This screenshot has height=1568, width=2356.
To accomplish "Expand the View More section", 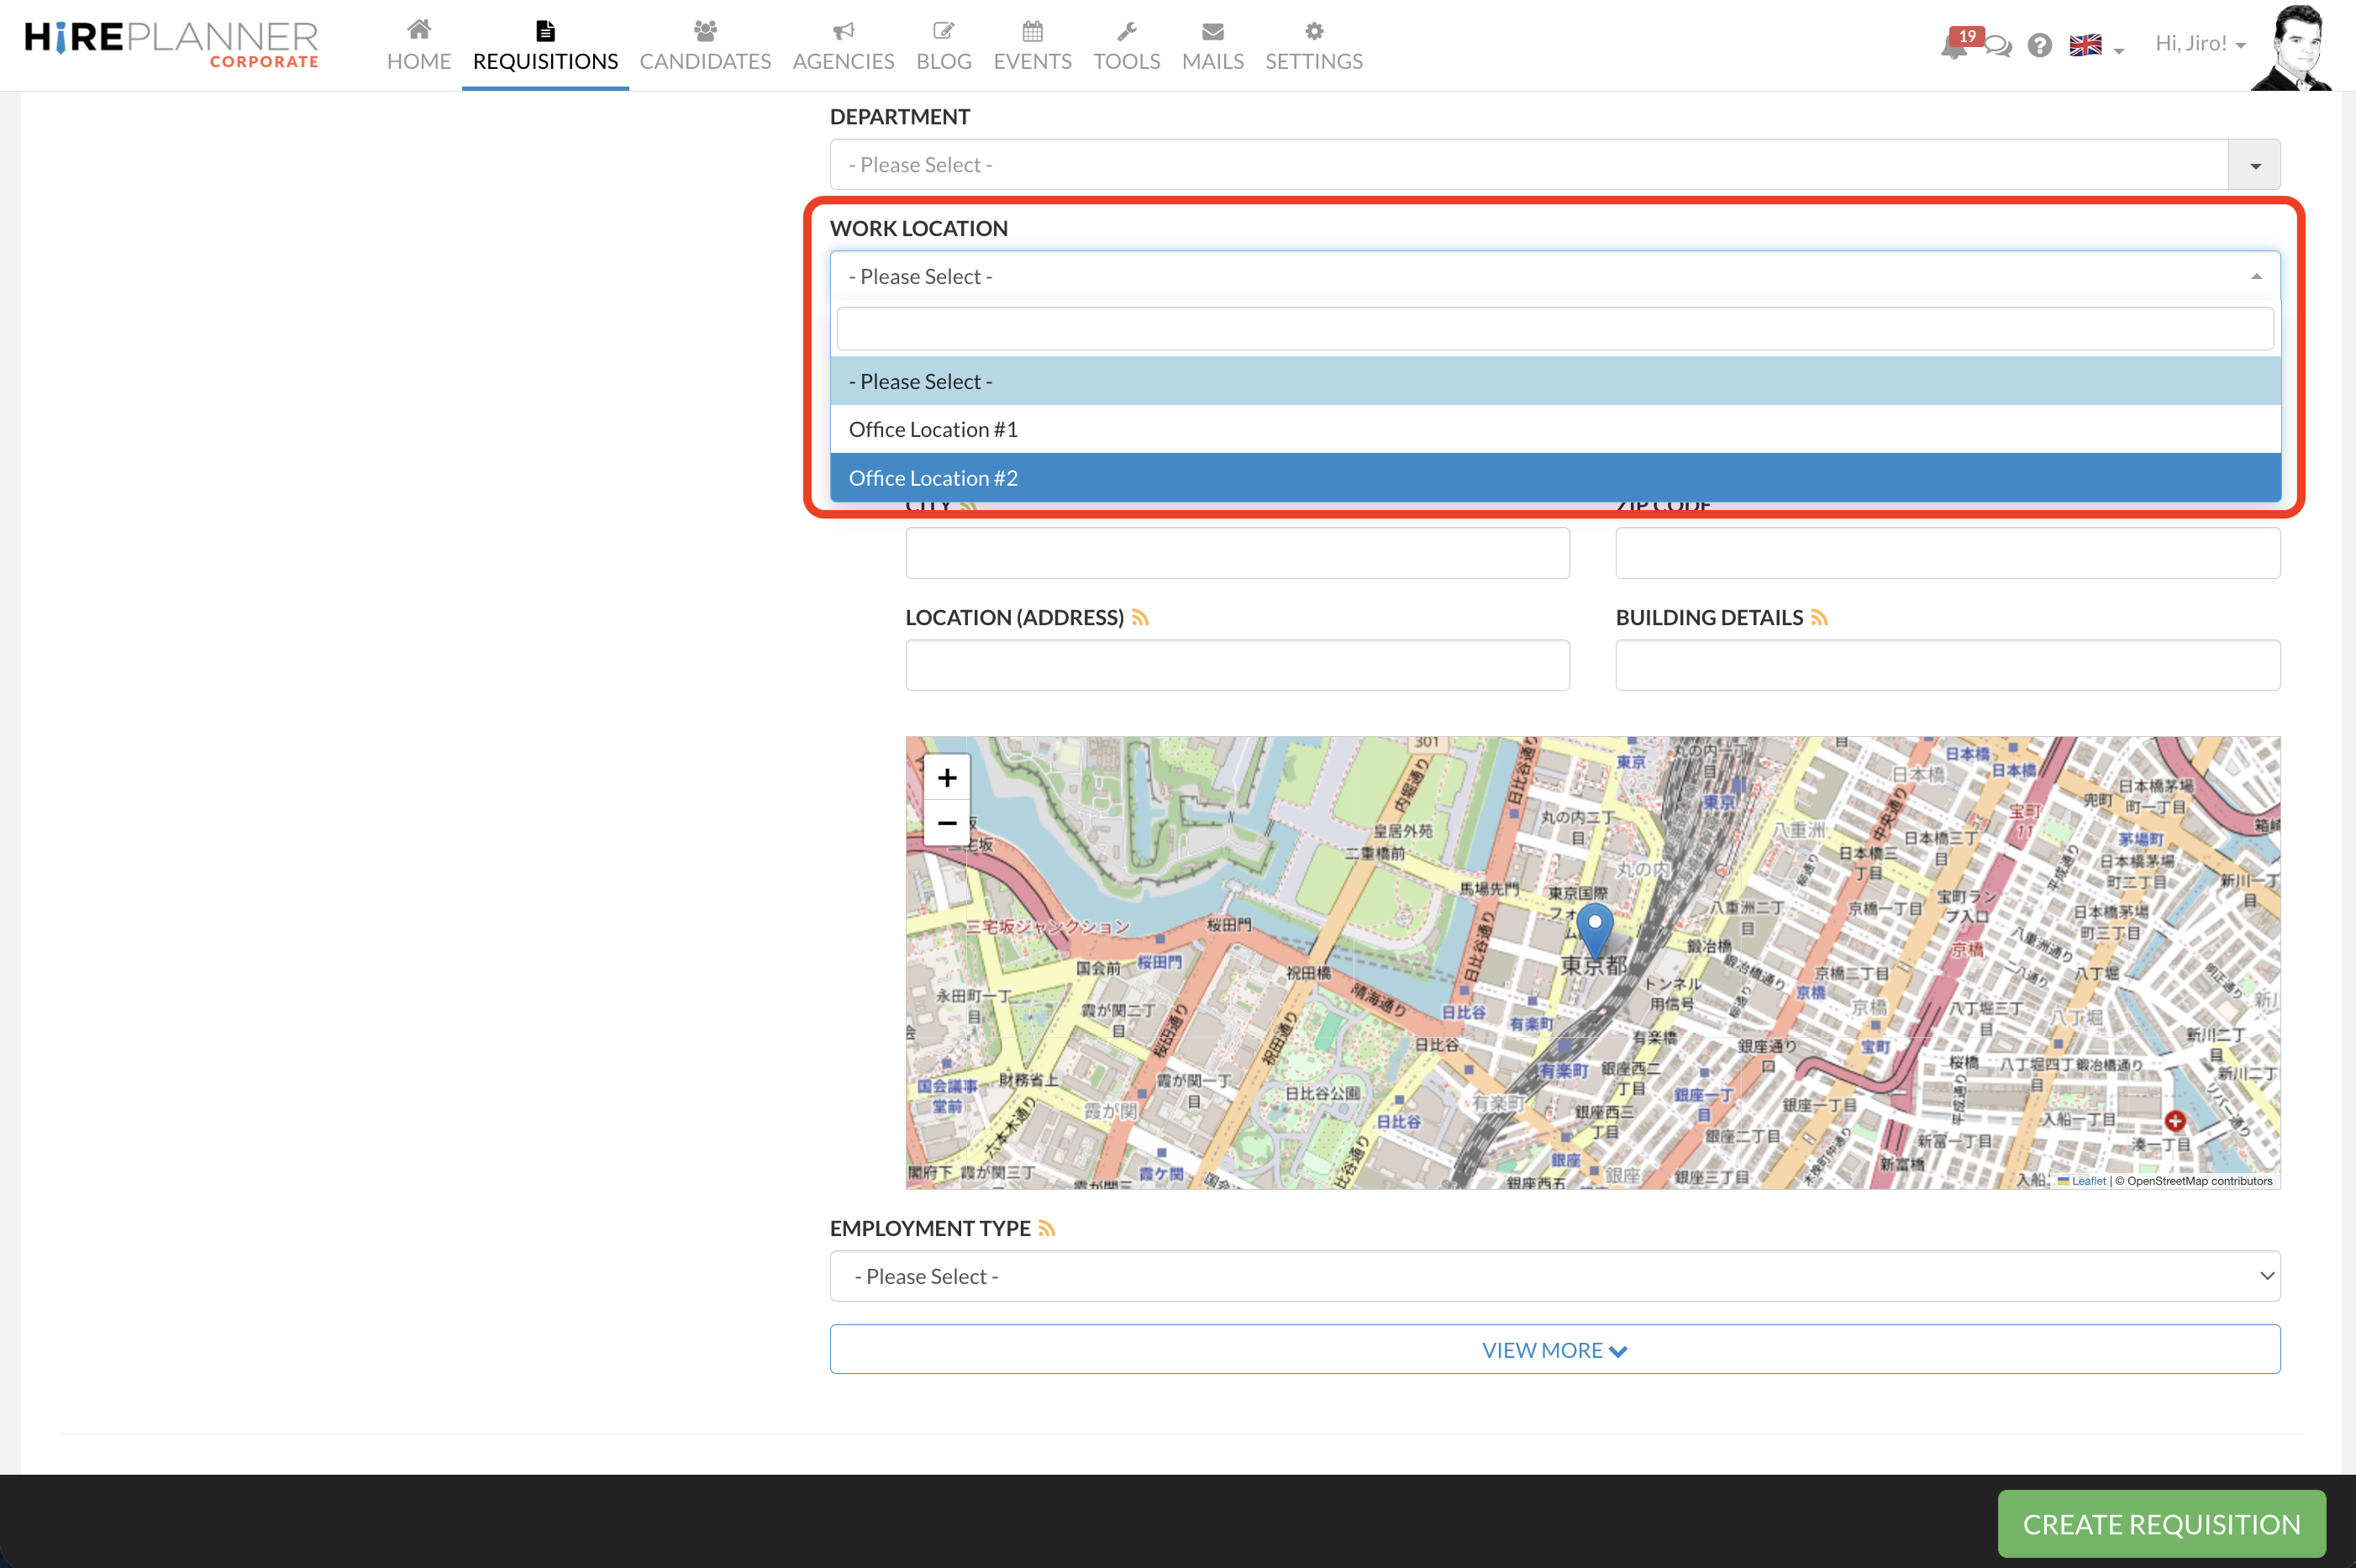I will tap(1554, 1350).
